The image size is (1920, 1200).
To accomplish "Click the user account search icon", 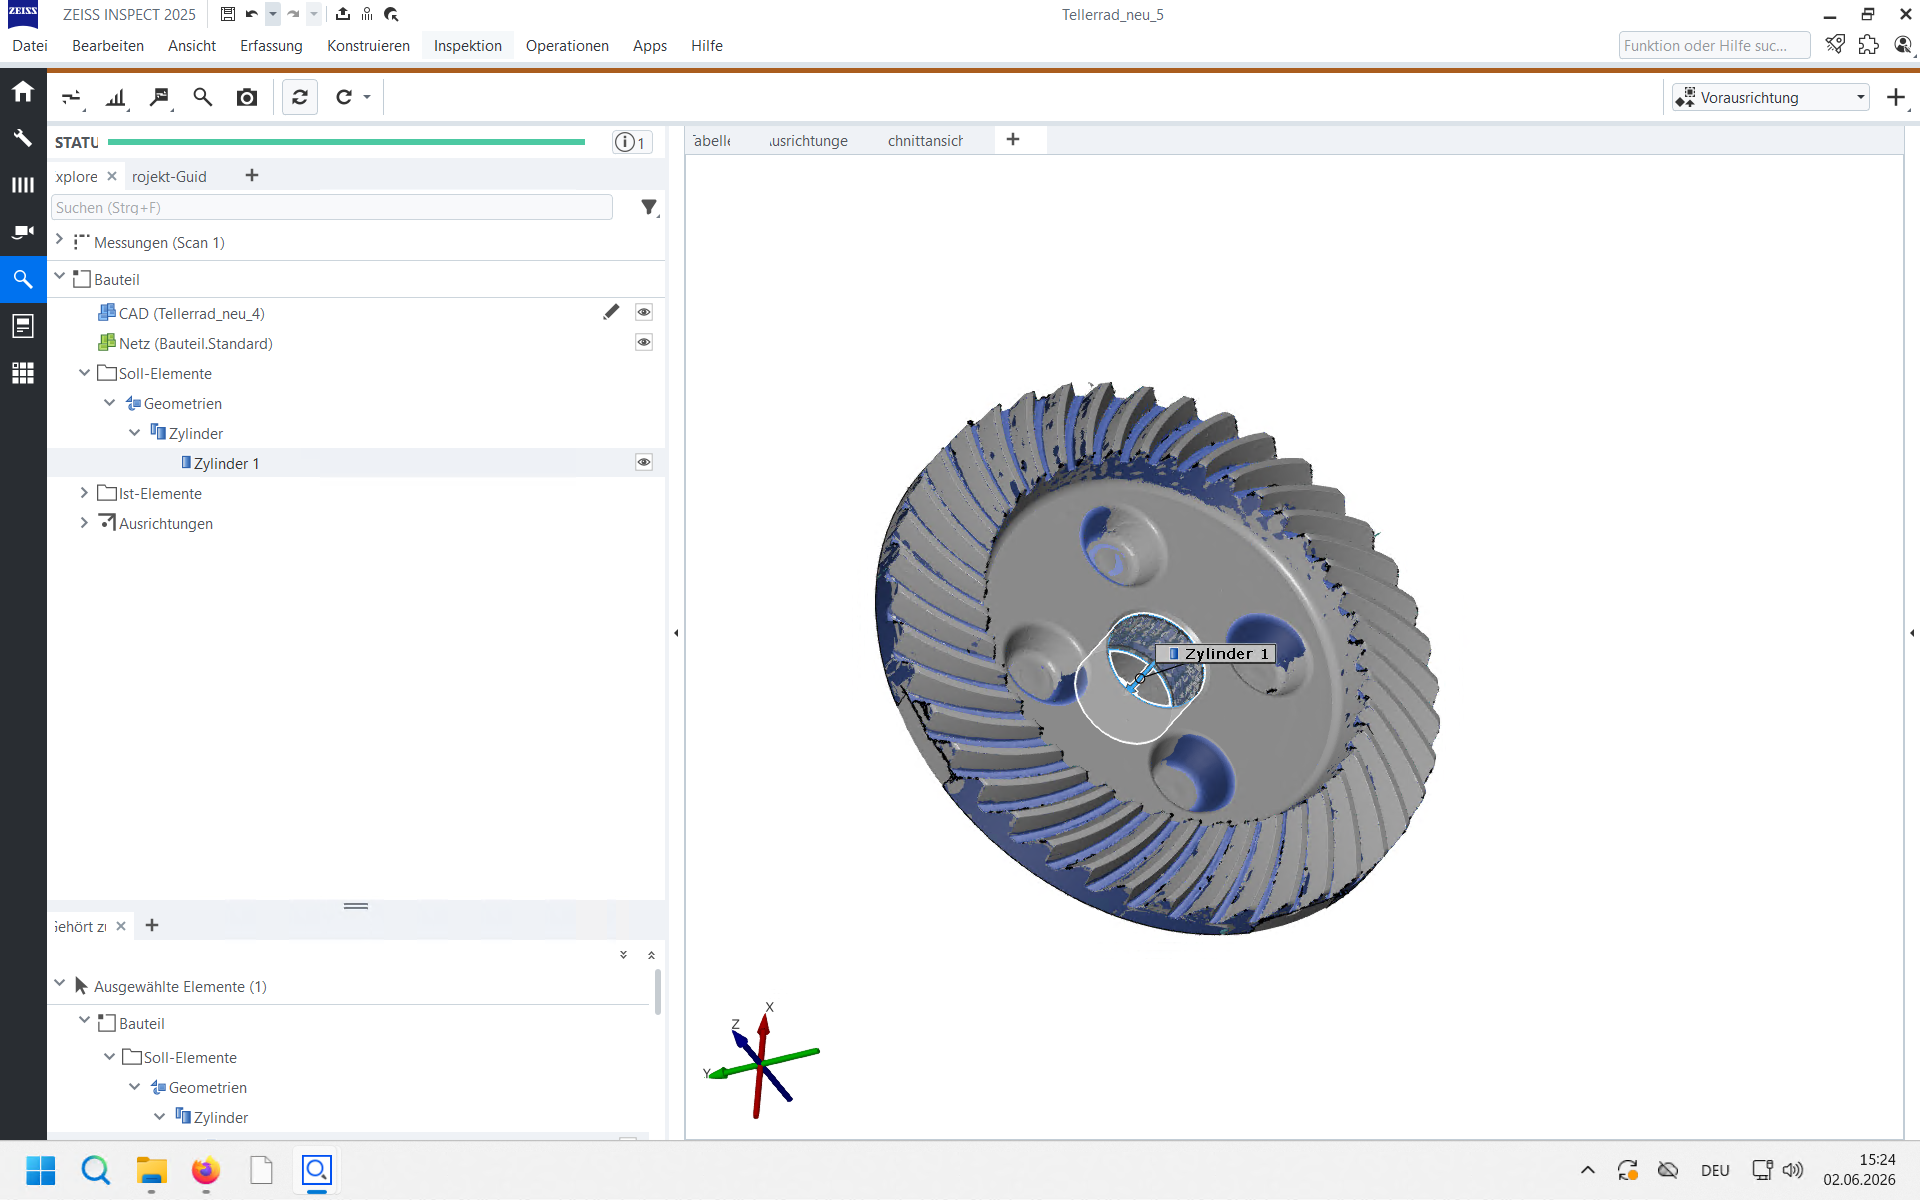I will (1903, 45).
